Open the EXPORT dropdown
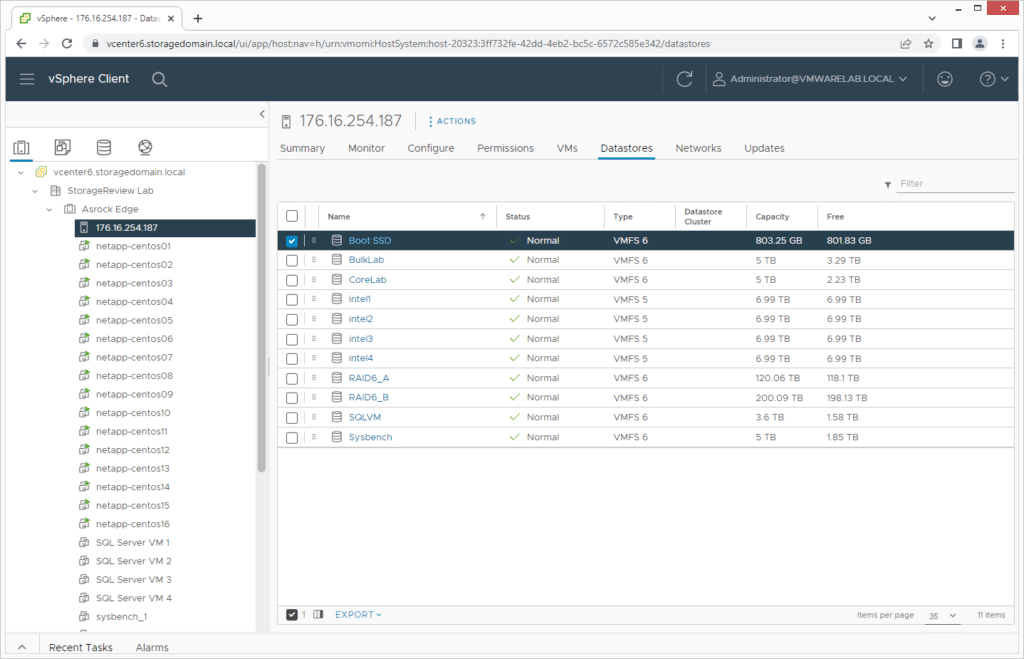1024x659 pixels. (x=358, y=615)
